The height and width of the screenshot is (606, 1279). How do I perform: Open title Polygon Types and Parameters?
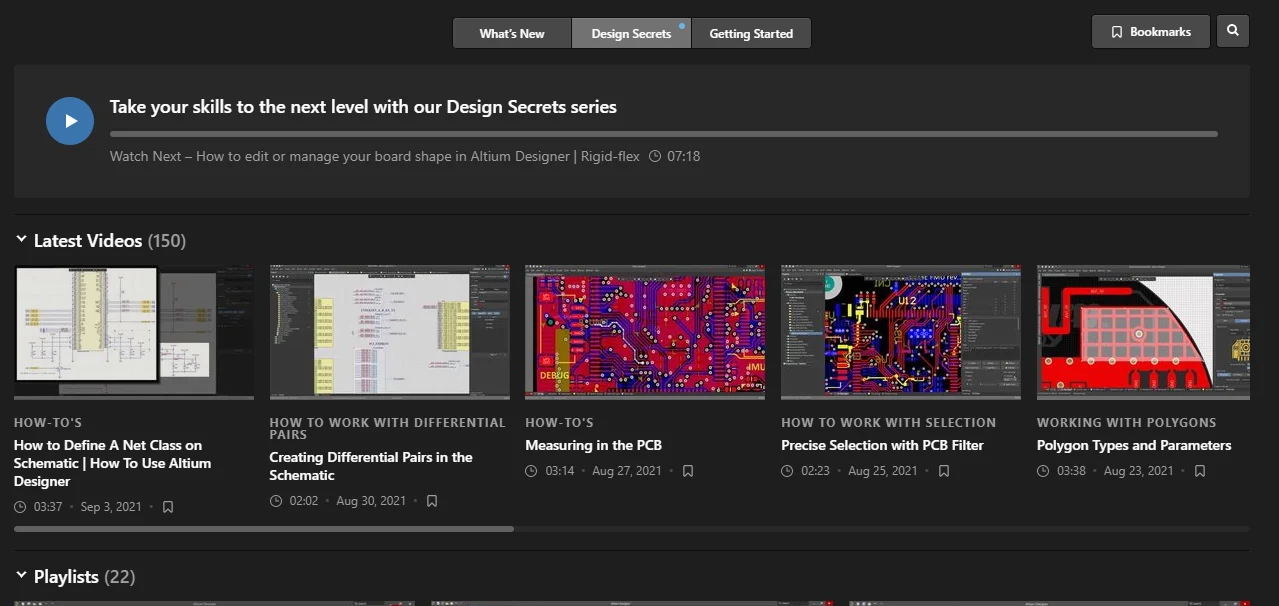coord(1134,445)
